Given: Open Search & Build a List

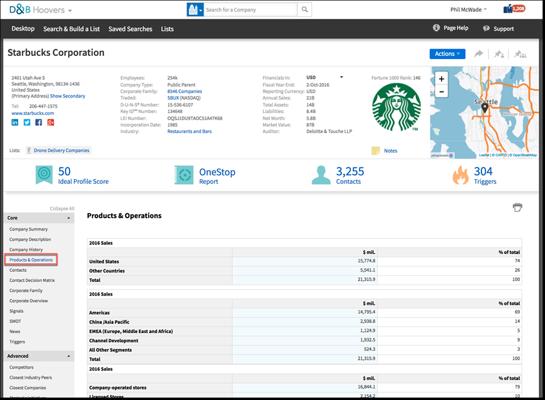Looking at the screenshot, I should tap(72, 29).
